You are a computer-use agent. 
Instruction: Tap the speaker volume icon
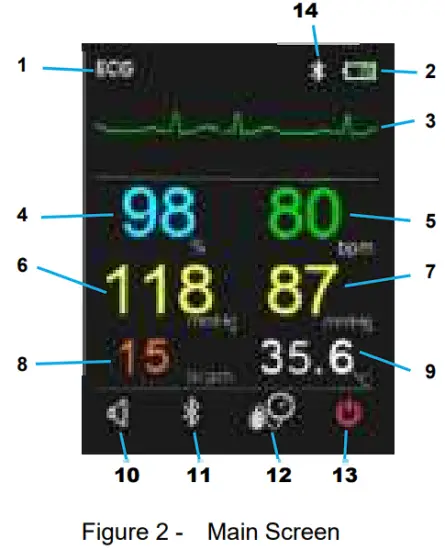point(119,413)
